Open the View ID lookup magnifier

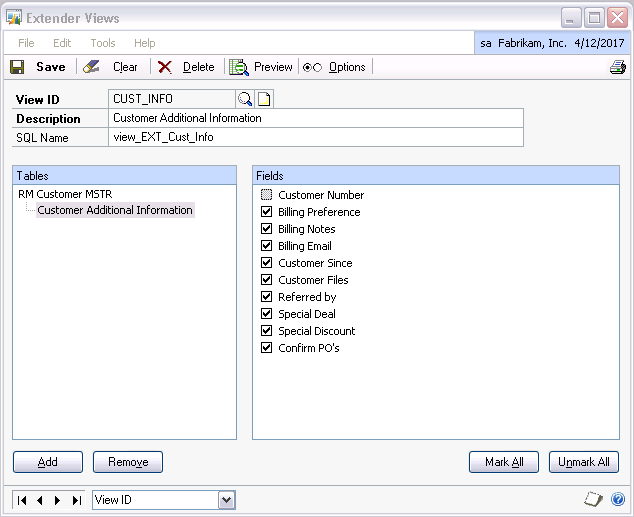(244, 98)
